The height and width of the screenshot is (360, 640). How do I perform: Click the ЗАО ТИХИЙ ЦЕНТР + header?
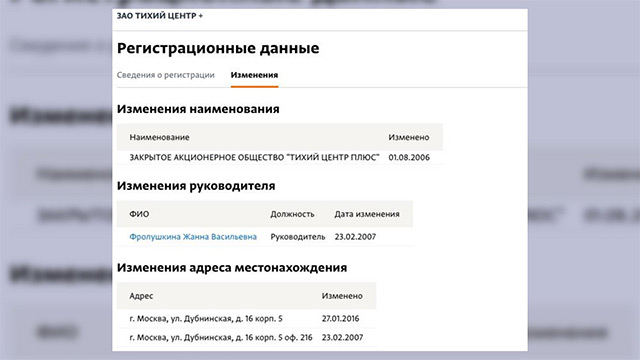click(x=160, y=16)
